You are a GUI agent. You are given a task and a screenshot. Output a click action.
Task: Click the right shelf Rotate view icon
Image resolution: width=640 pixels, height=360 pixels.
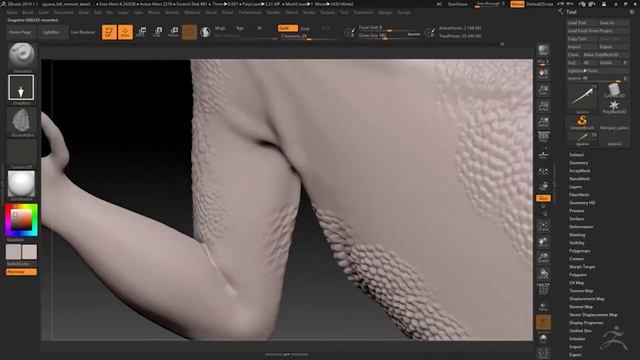pos(543,273)
